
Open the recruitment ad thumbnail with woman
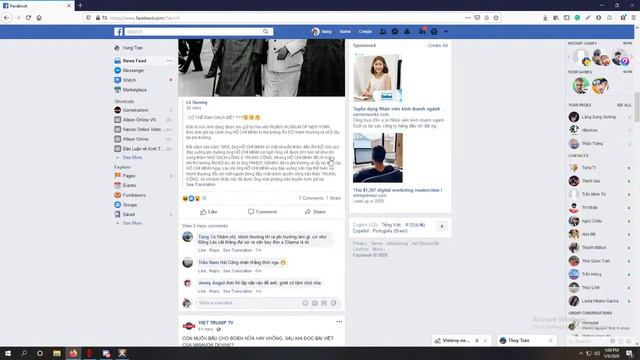(x=378, y=78)
